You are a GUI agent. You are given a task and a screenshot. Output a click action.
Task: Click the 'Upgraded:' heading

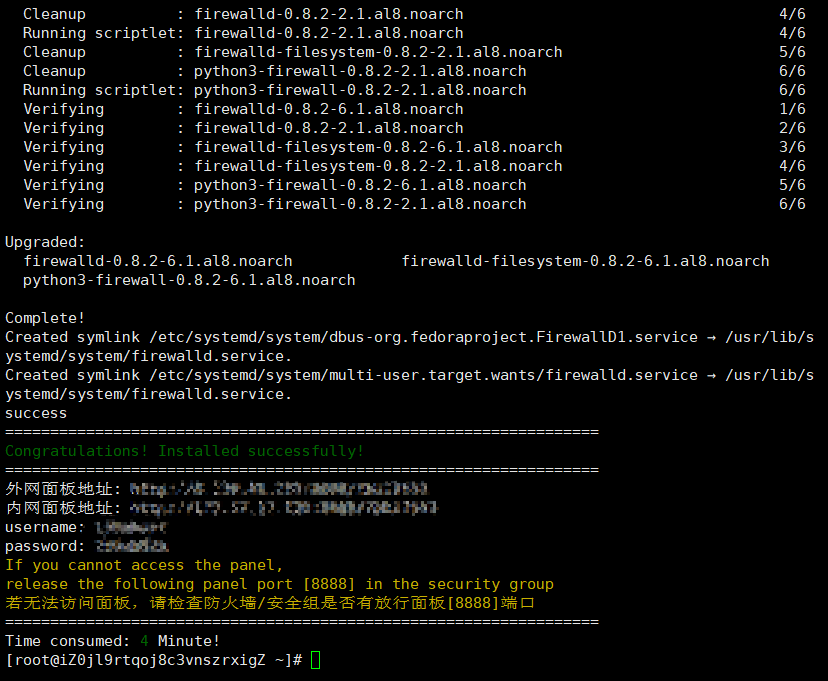(45, 242)
